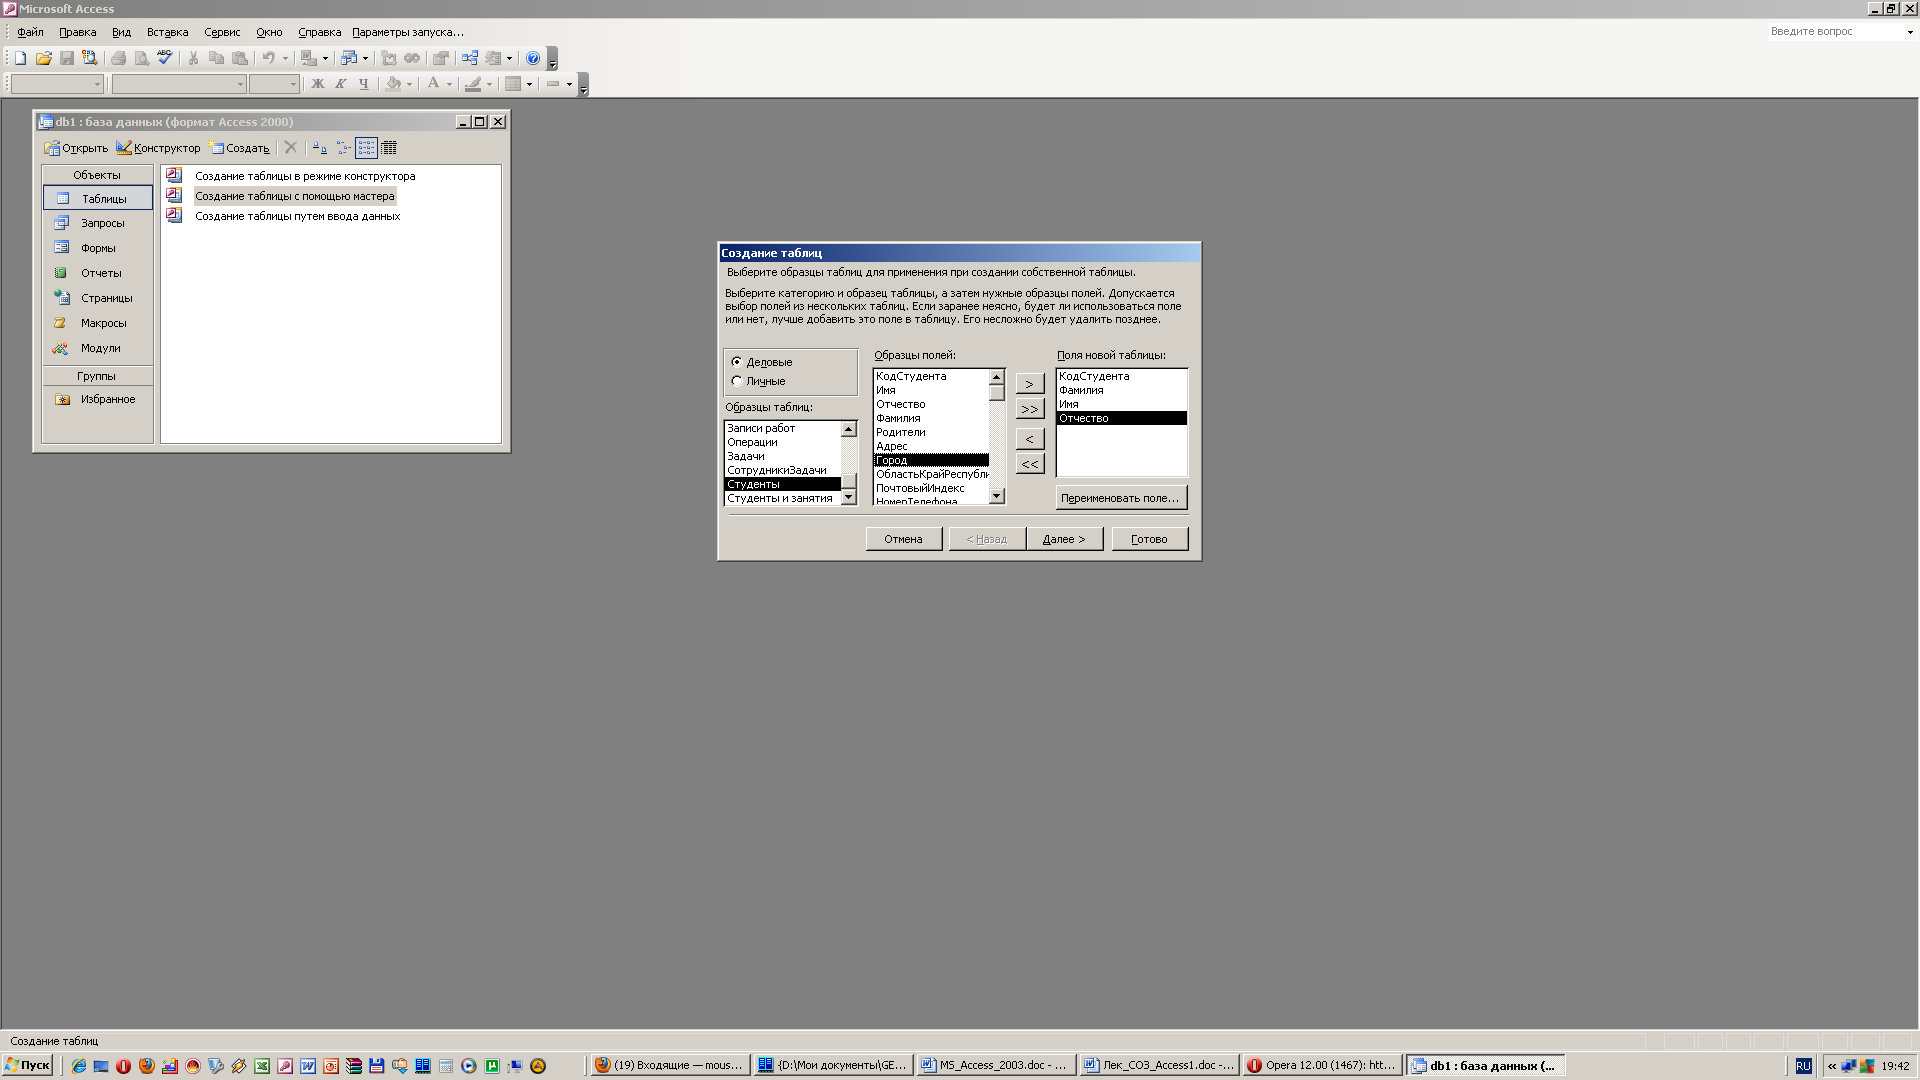Screen dimensions: 1920x1080
Task: Click the Microsoft Script Editor icon
Action: tap(412, 58)
